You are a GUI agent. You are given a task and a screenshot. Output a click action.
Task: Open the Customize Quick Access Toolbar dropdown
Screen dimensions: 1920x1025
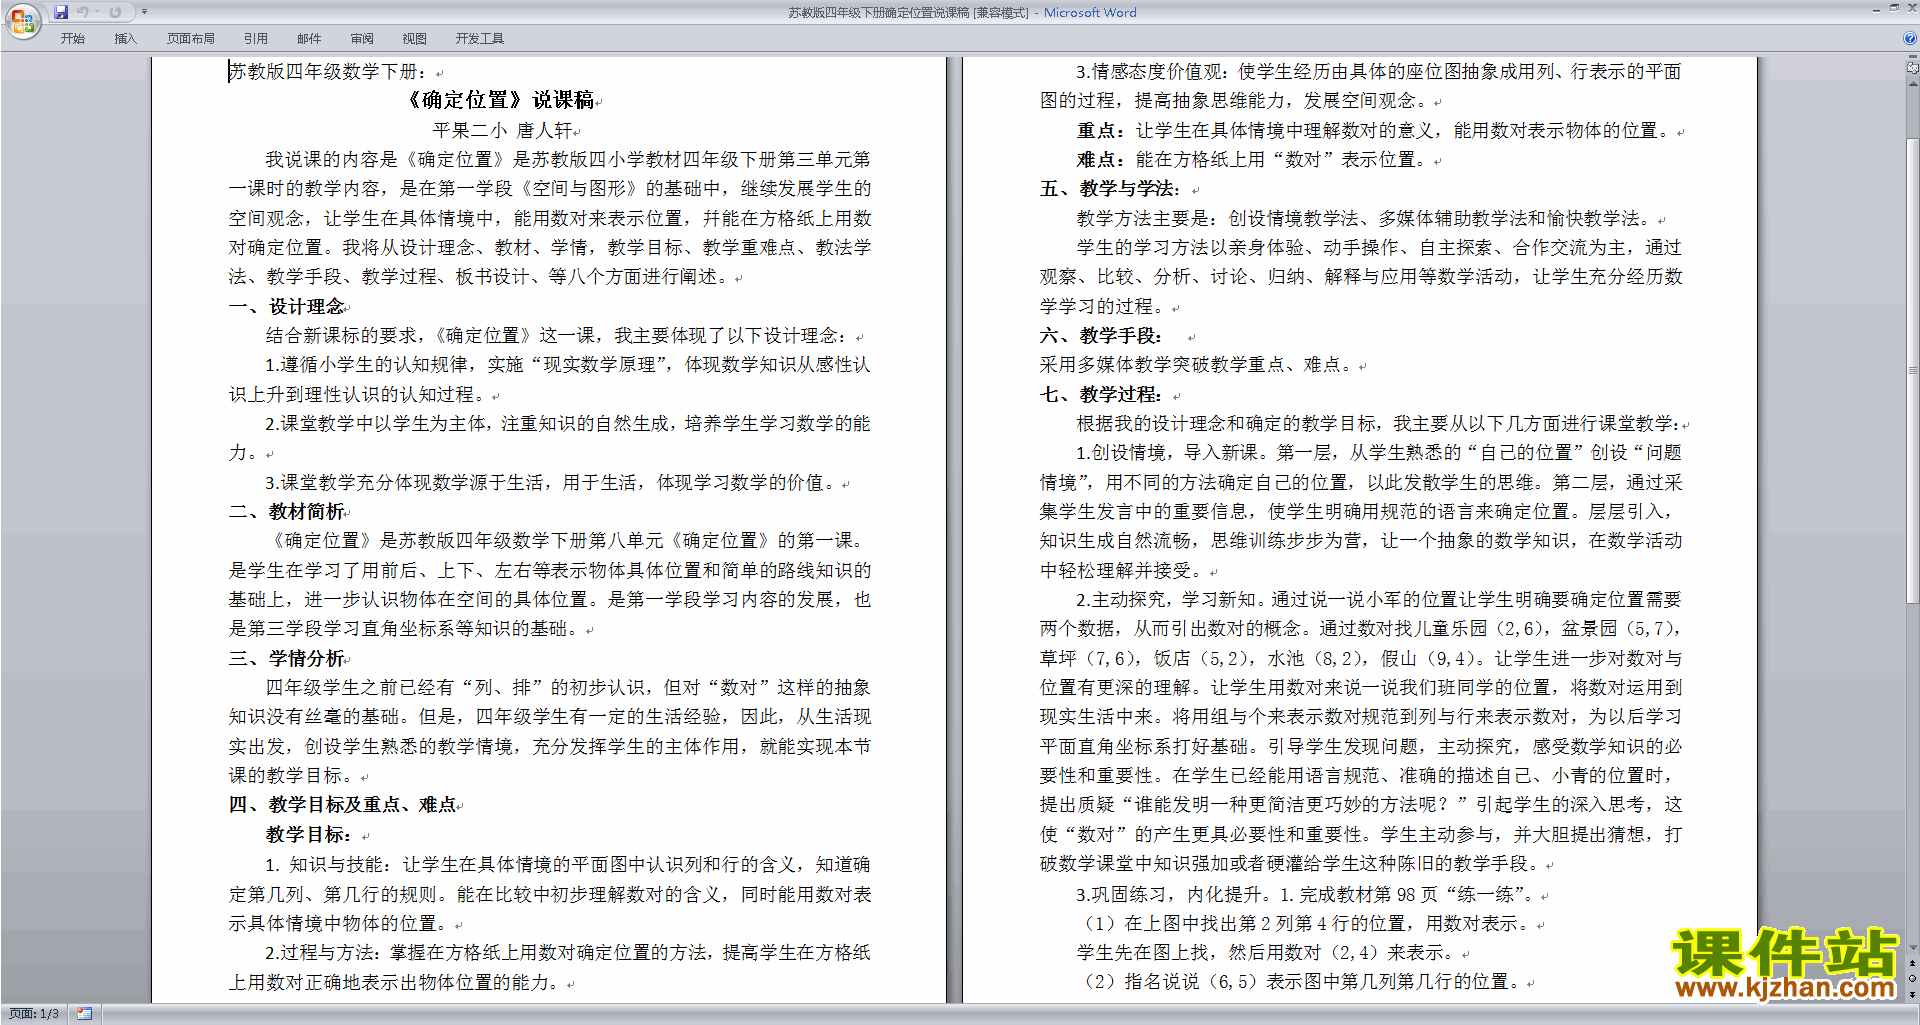pos(144,12)
